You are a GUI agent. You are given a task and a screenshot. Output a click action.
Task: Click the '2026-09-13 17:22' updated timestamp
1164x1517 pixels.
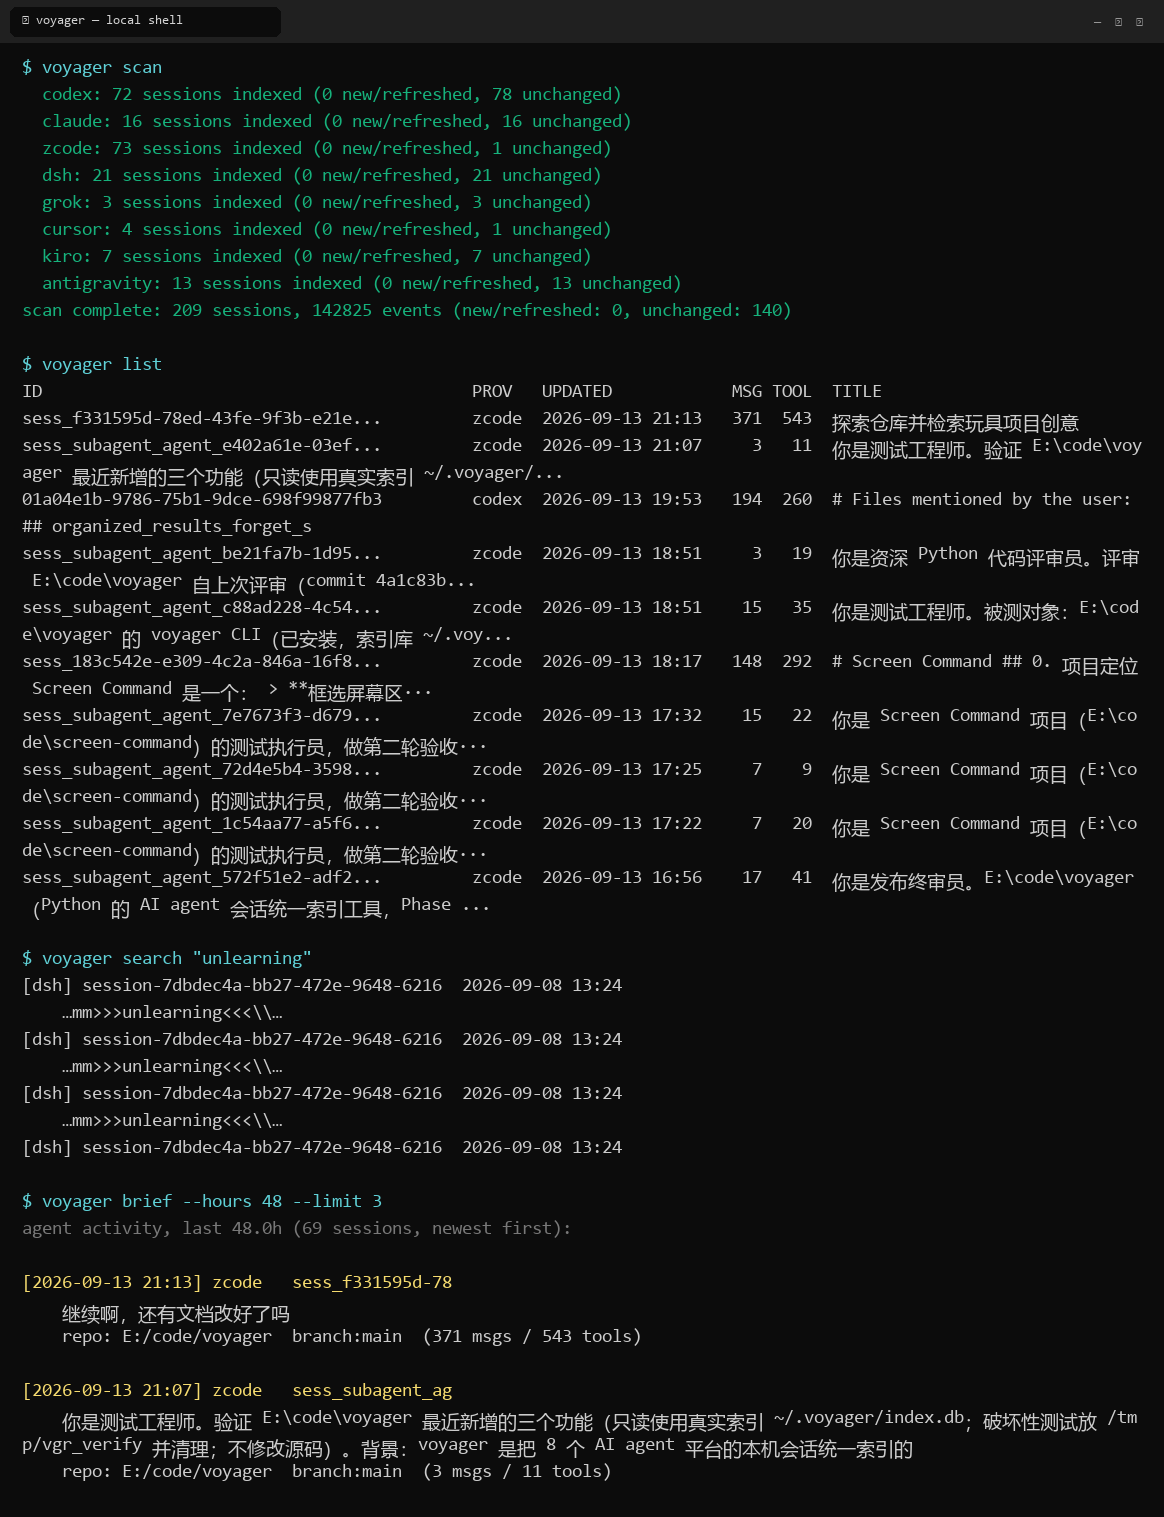[622, 823]
